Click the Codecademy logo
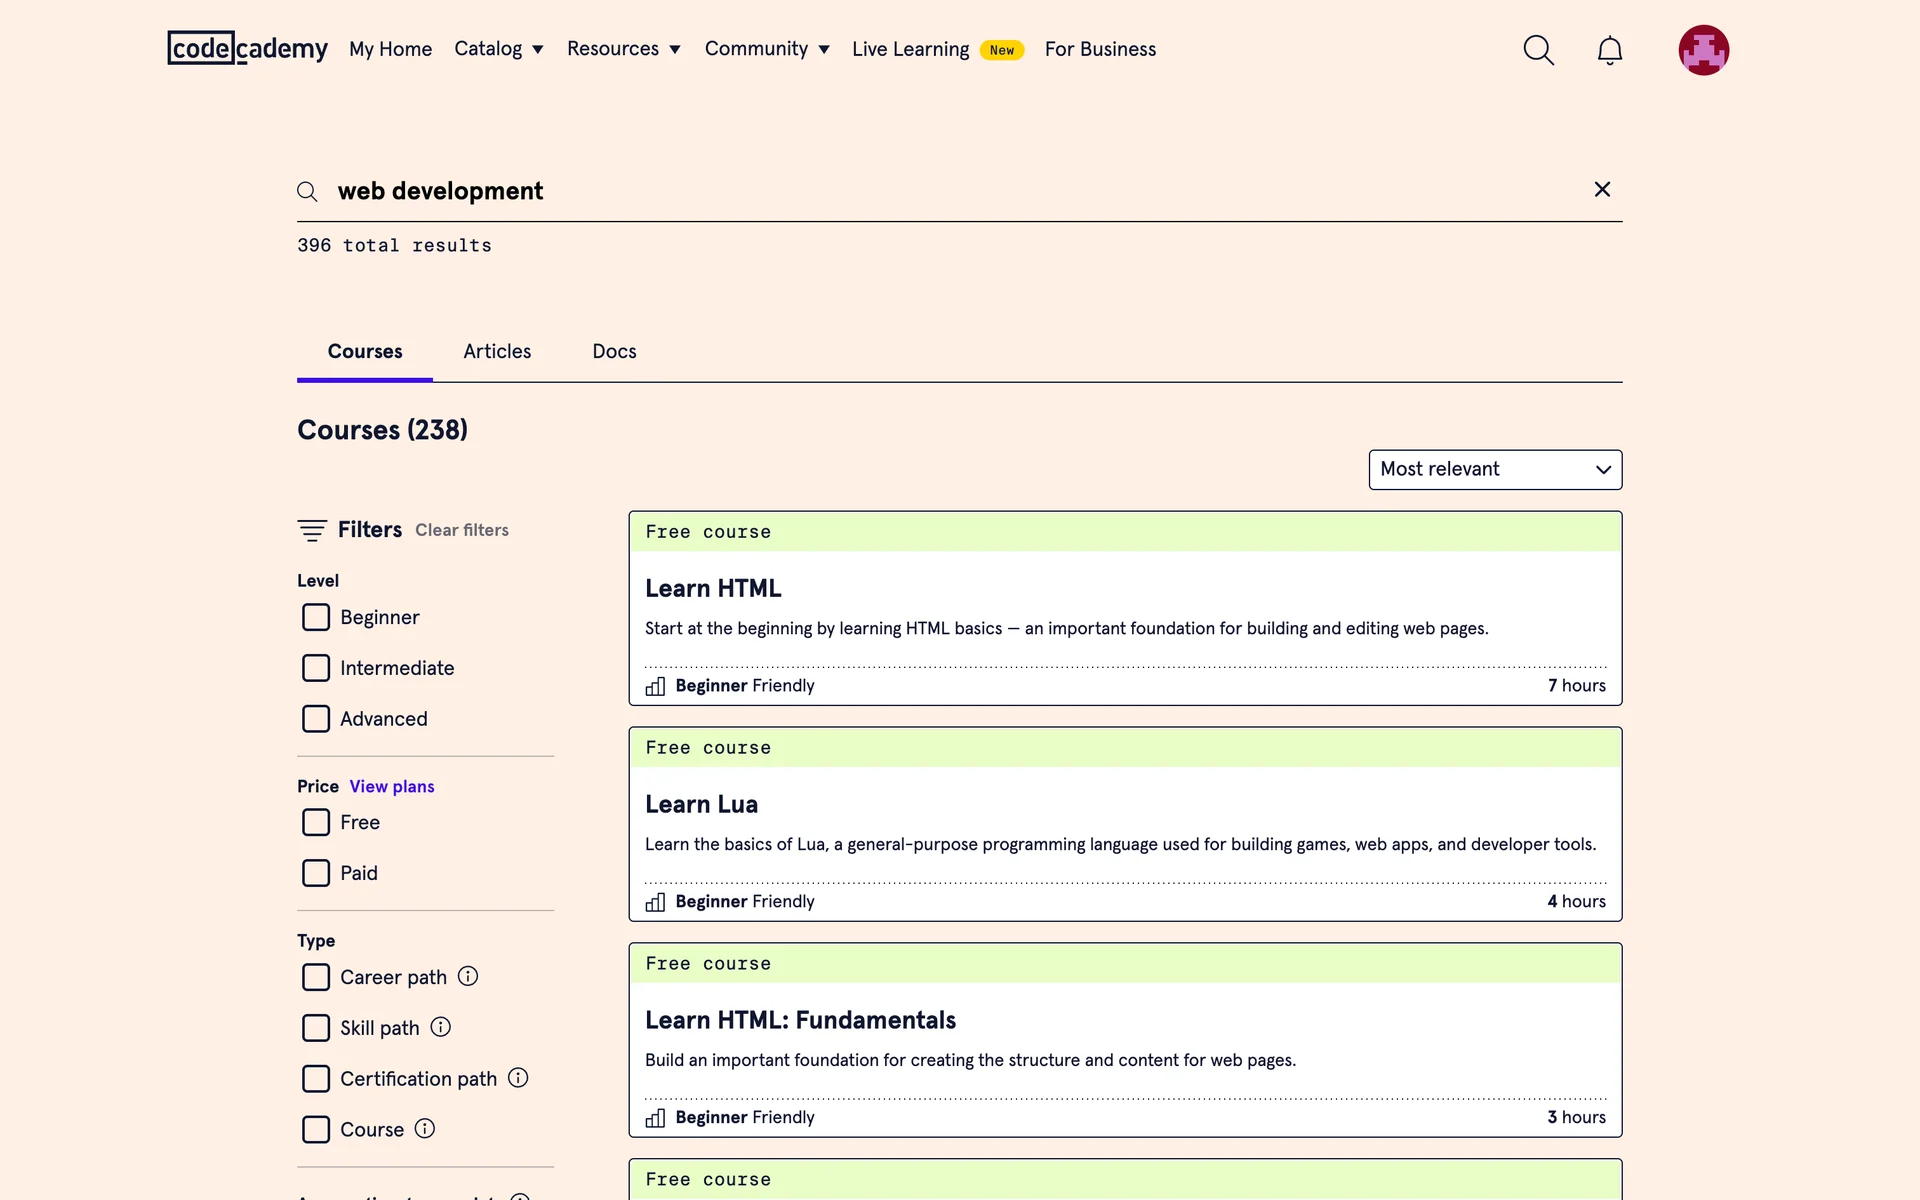The width and height of the screenshot is (1920, 1200). (247, 48)
